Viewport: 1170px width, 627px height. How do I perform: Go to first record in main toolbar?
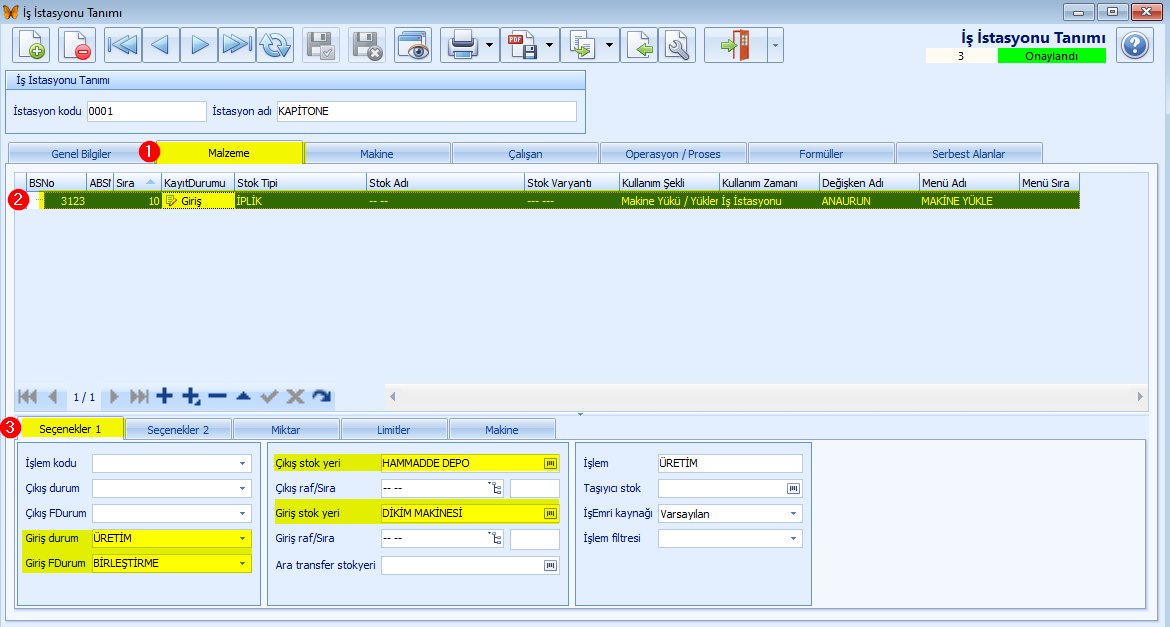pyautogui.click(x=122, y=46)
